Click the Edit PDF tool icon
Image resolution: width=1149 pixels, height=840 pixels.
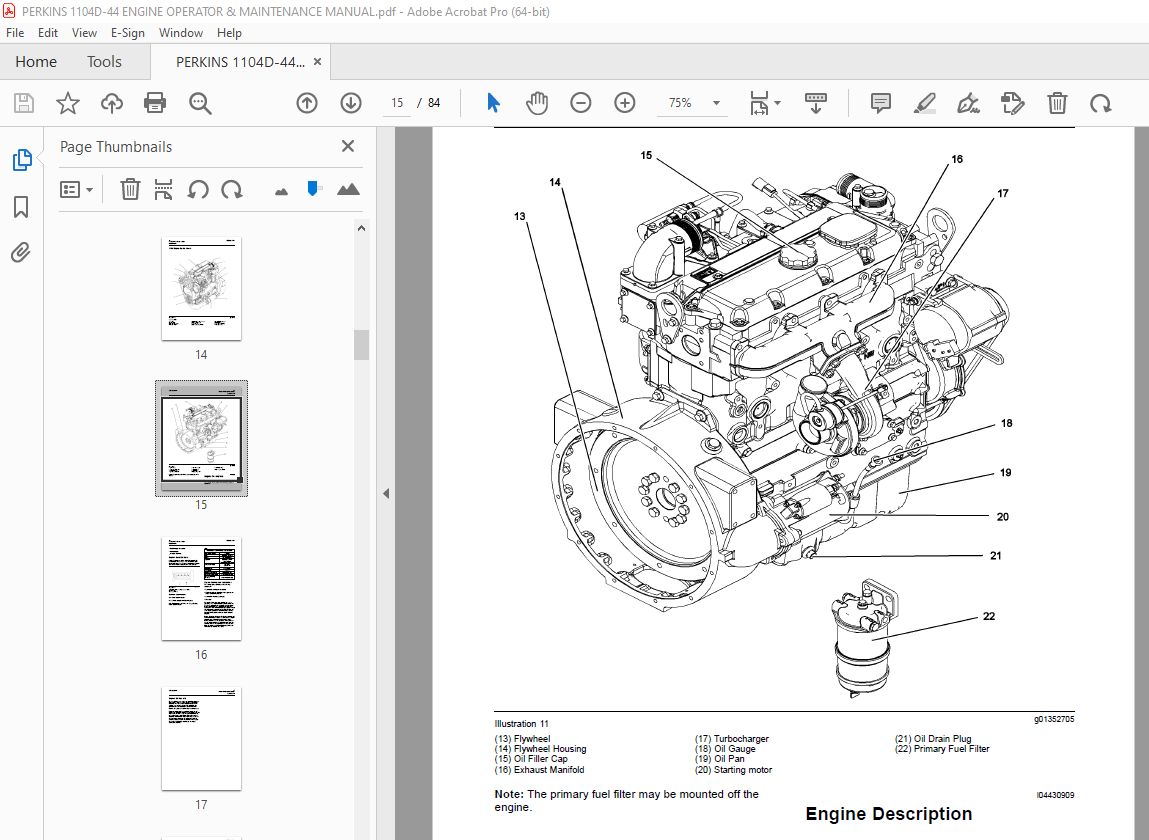click(x=1013, y=103)
